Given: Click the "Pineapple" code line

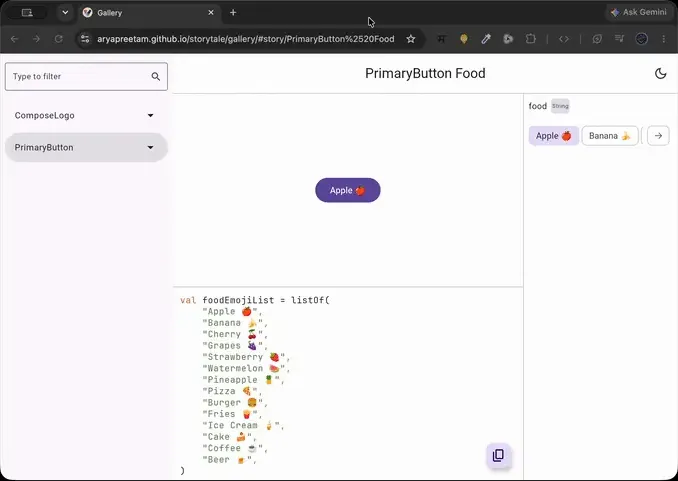Looking at the screenshot, I should coord(243,380).
